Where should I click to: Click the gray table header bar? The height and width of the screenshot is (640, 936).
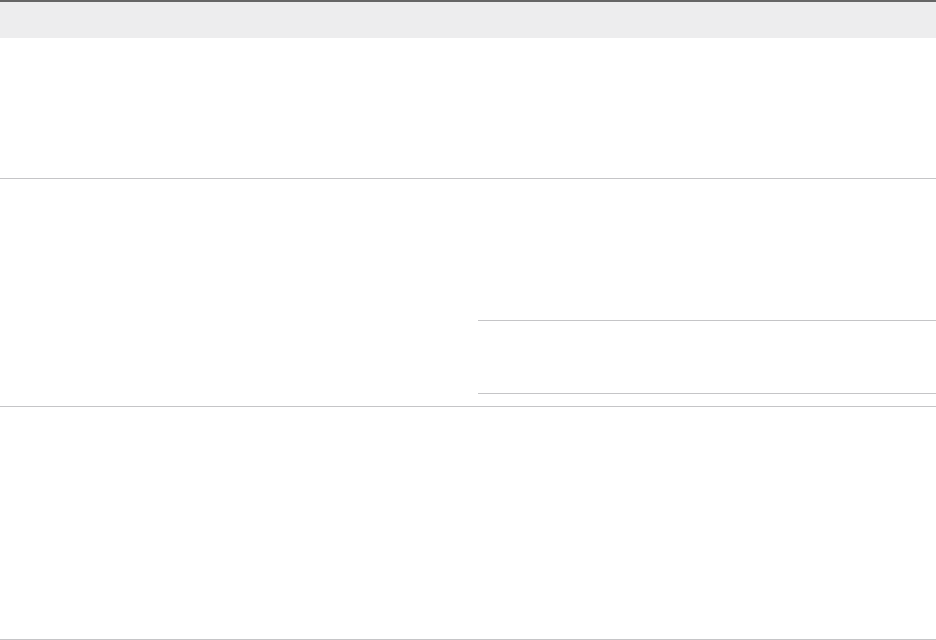tap(468, 20)
